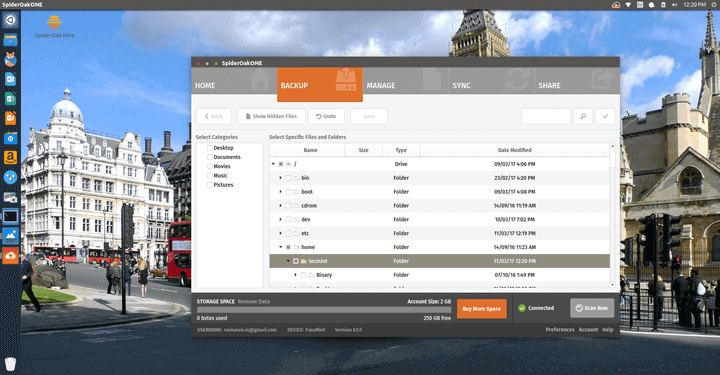720x375 pixels.
Task: Expand the Binary folder
Action: [296, 275]
